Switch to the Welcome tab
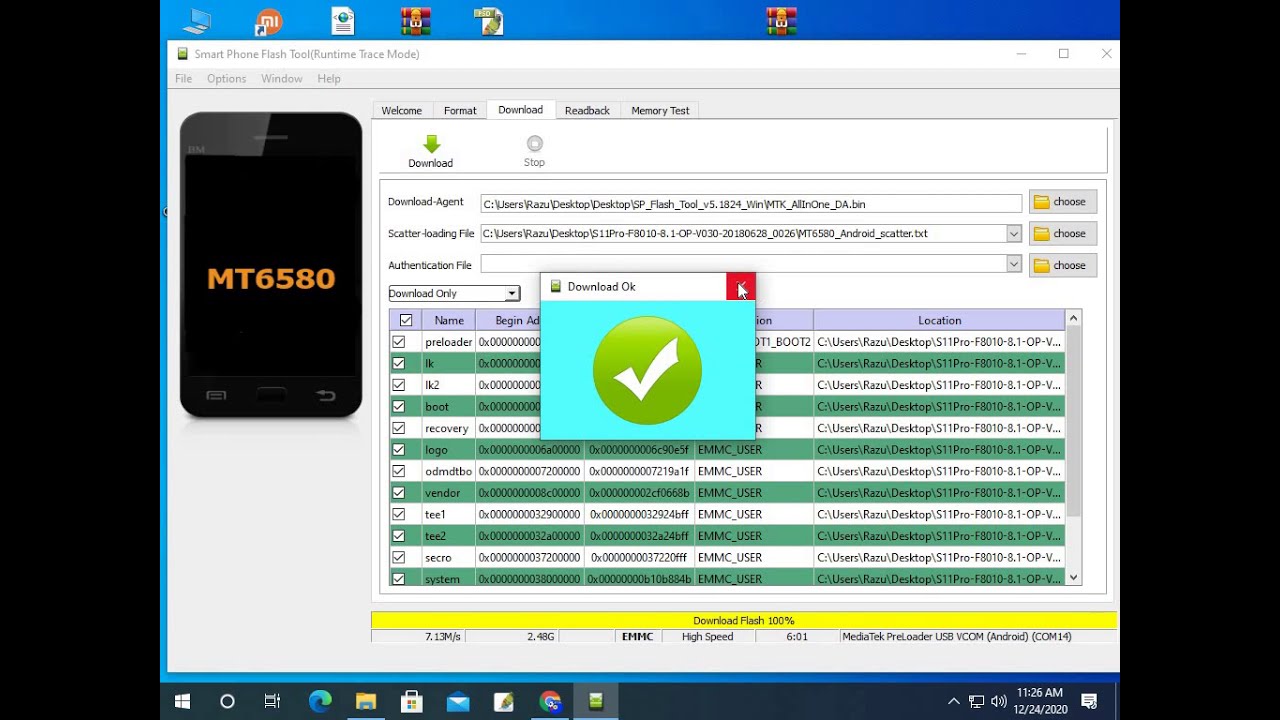1280x720 pixels. [x=402, y=111]
